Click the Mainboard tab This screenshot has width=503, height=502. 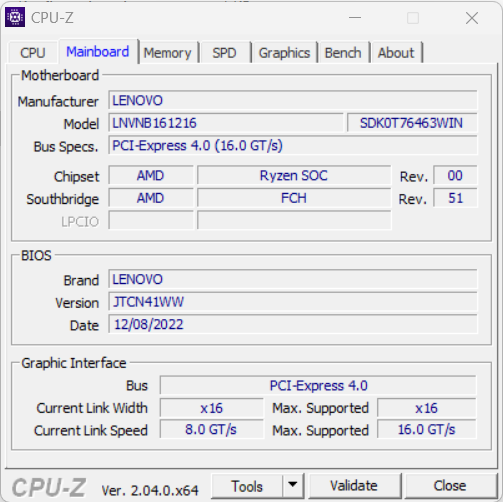coord(98,52)
